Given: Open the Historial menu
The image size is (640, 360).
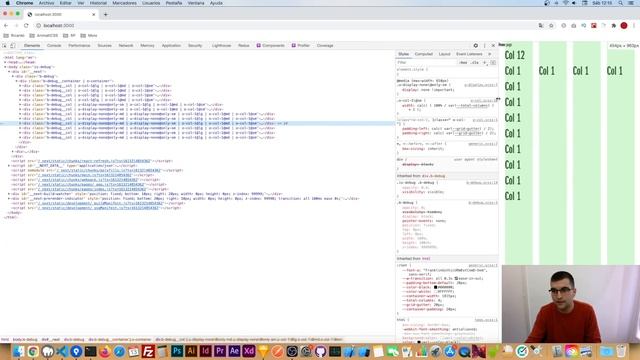Looking at the screenshot, I should click(x=98, y=3).
